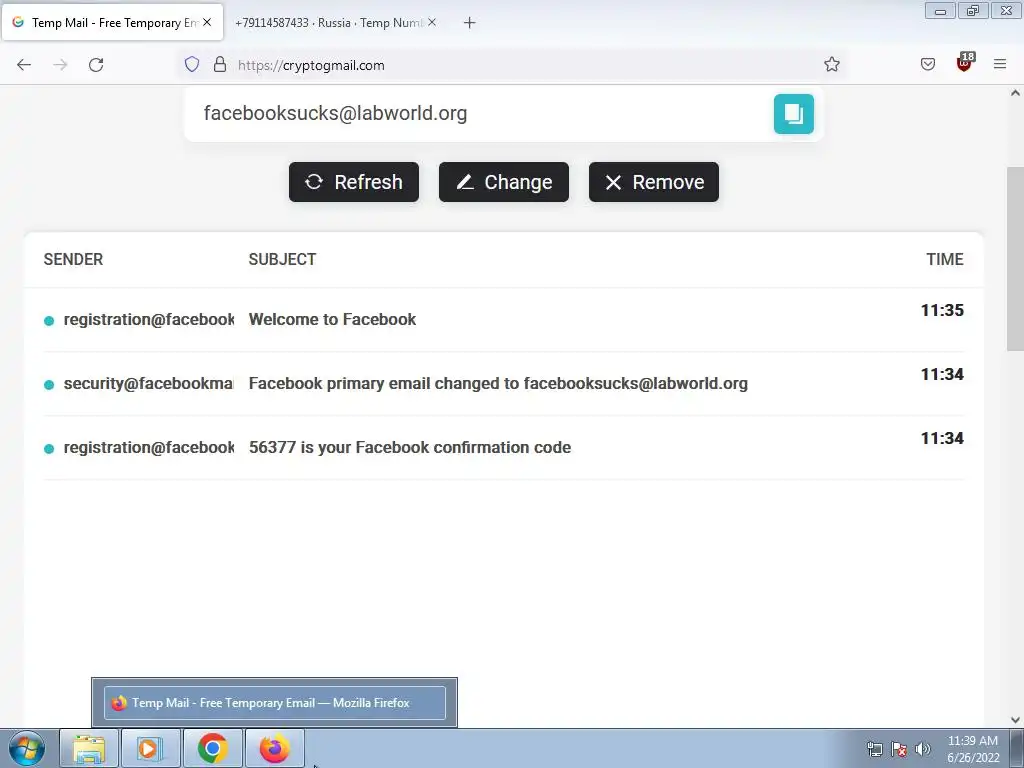Click the Firefox taskbar icon
Viewport: 1024px width, 768px height.
tap(274, 748)
